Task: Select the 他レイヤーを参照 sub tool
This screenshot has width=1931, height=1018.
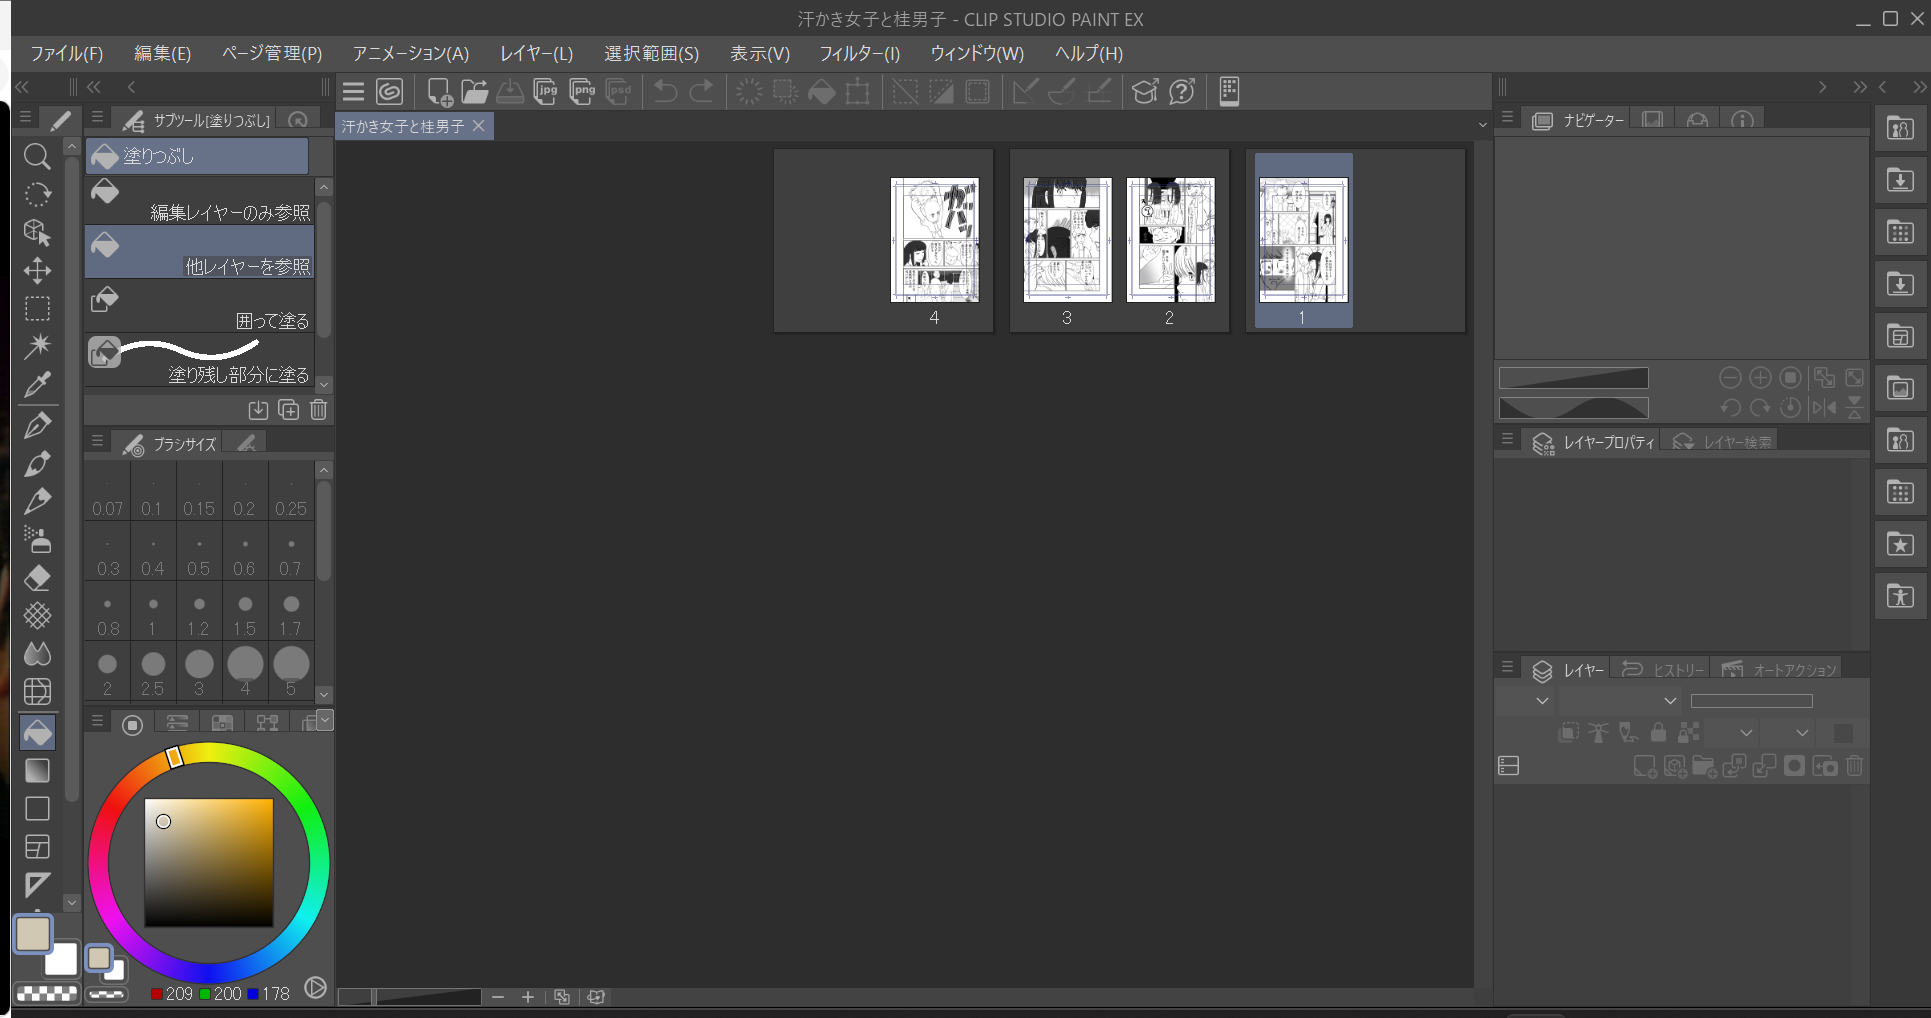Action: (x=200, y=252)
